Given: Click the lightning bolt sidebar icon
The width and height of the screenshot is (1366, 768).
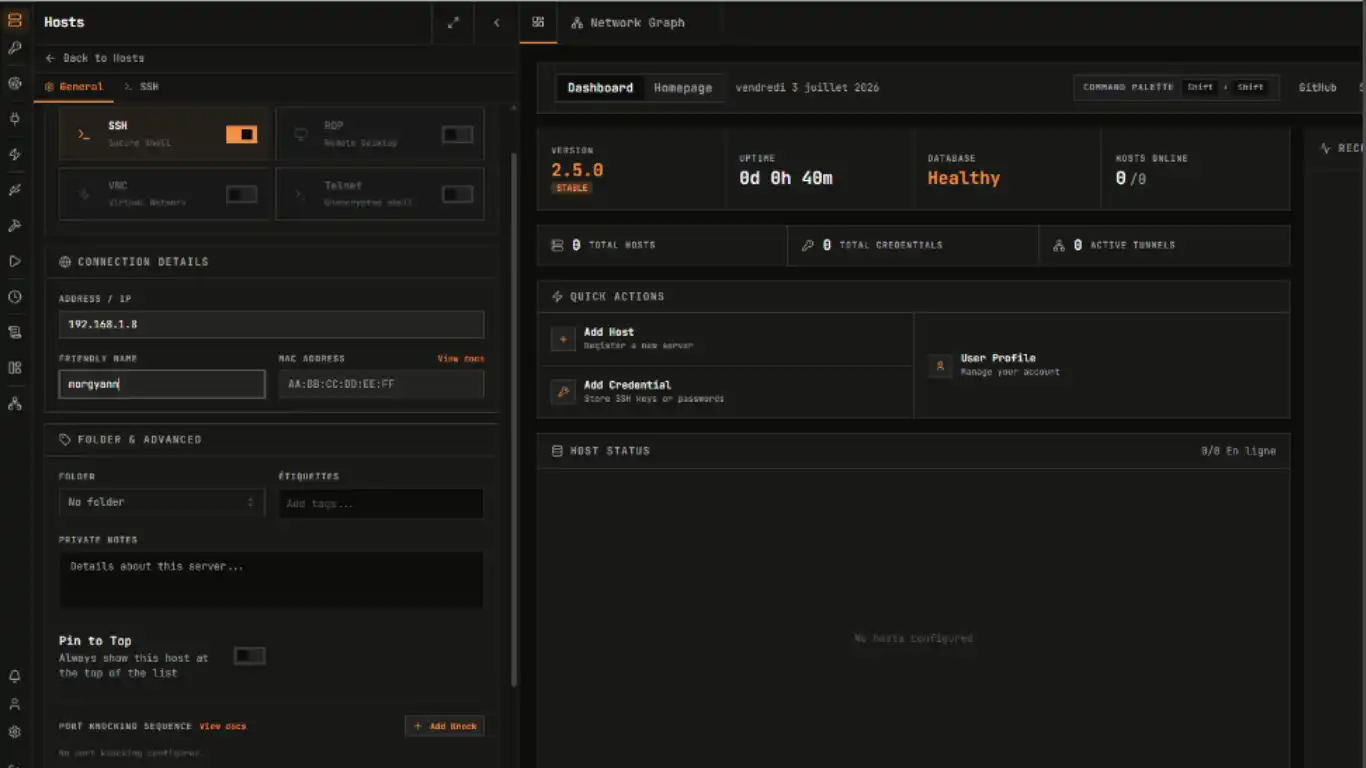Looking at the screenshot, I should coord(15,154).
